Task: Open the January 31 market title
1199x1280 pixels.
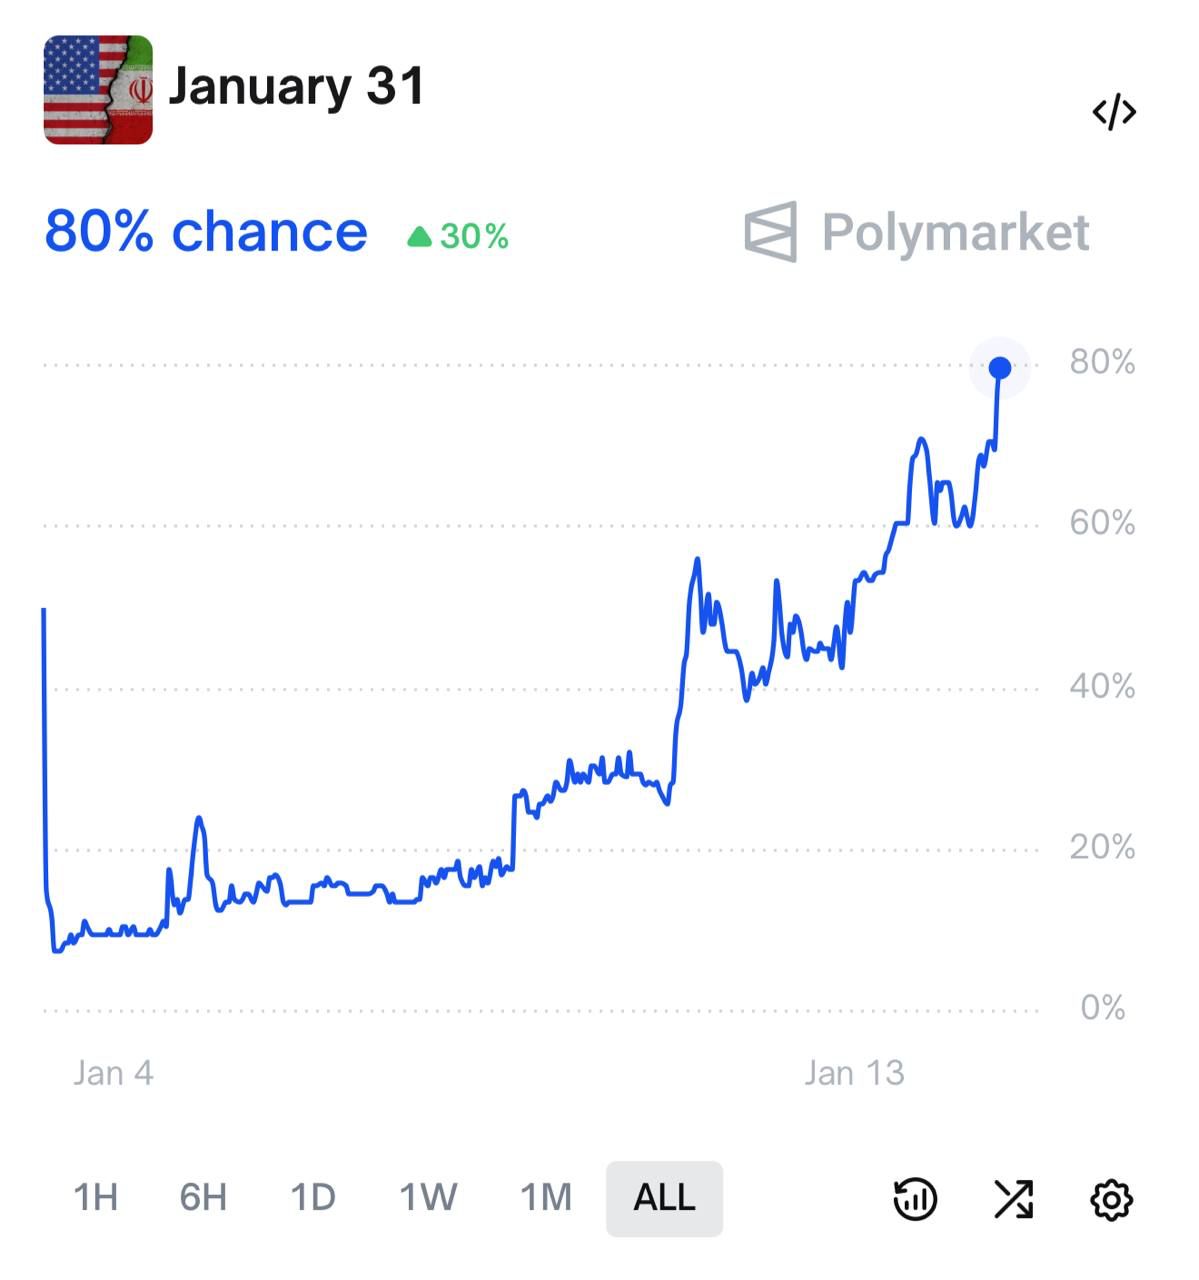Action: click(296, 86)
